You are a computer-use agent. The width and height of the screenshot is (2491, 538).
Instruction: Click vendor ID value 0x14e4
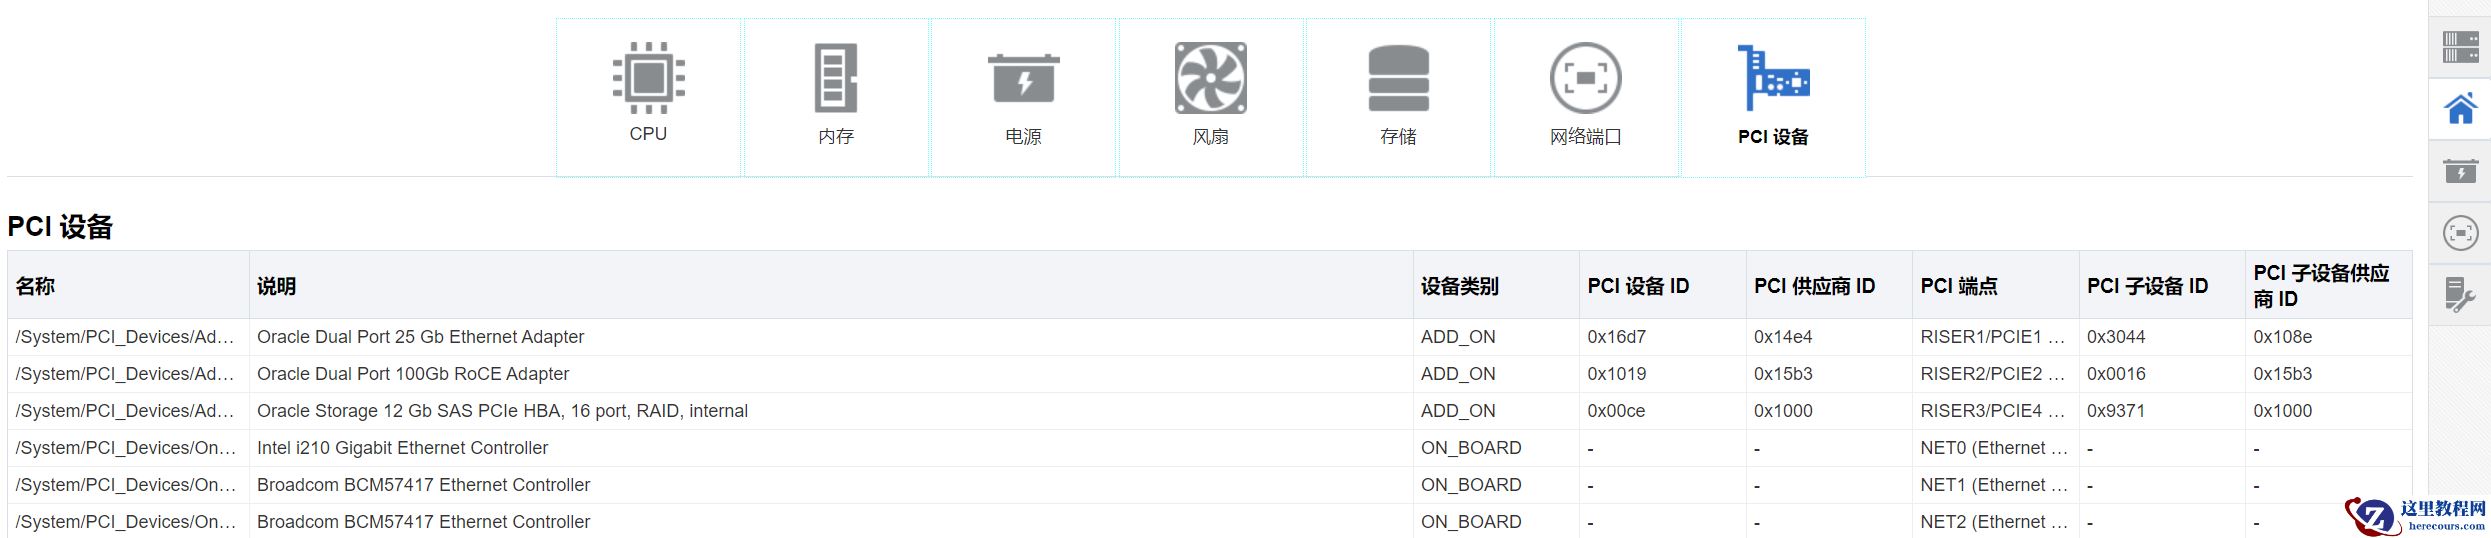(1783, 337)
